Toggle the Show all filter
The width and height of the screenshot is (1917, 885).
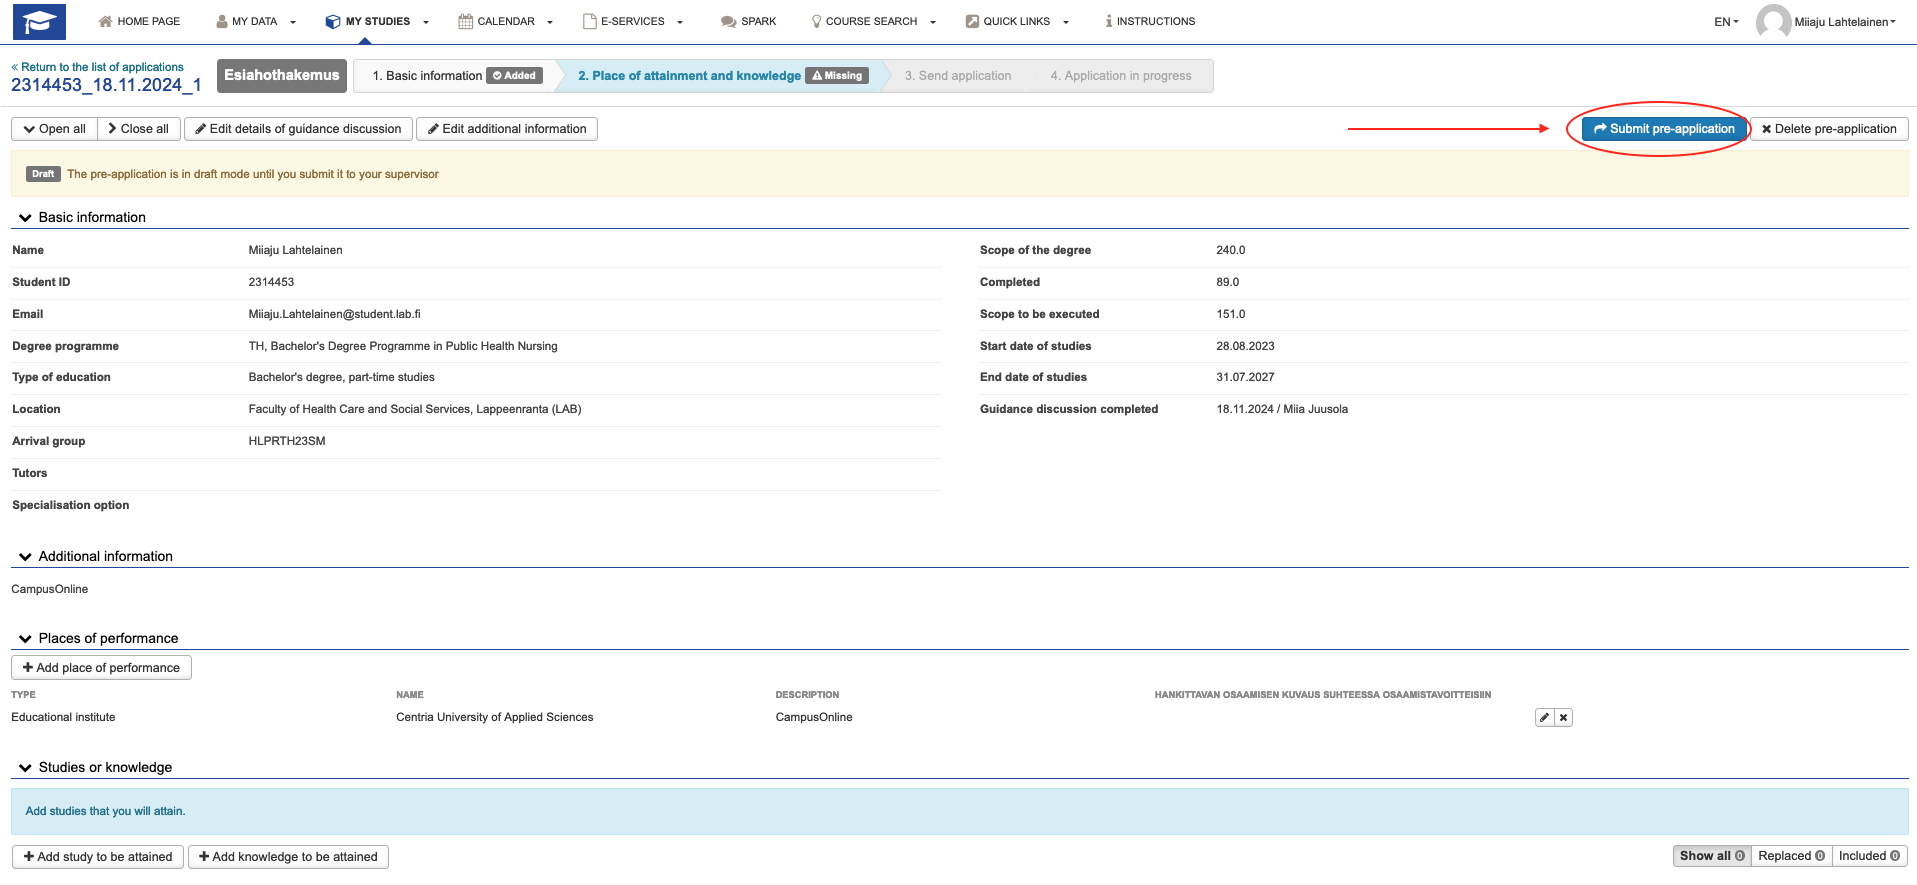point(1711,856)
